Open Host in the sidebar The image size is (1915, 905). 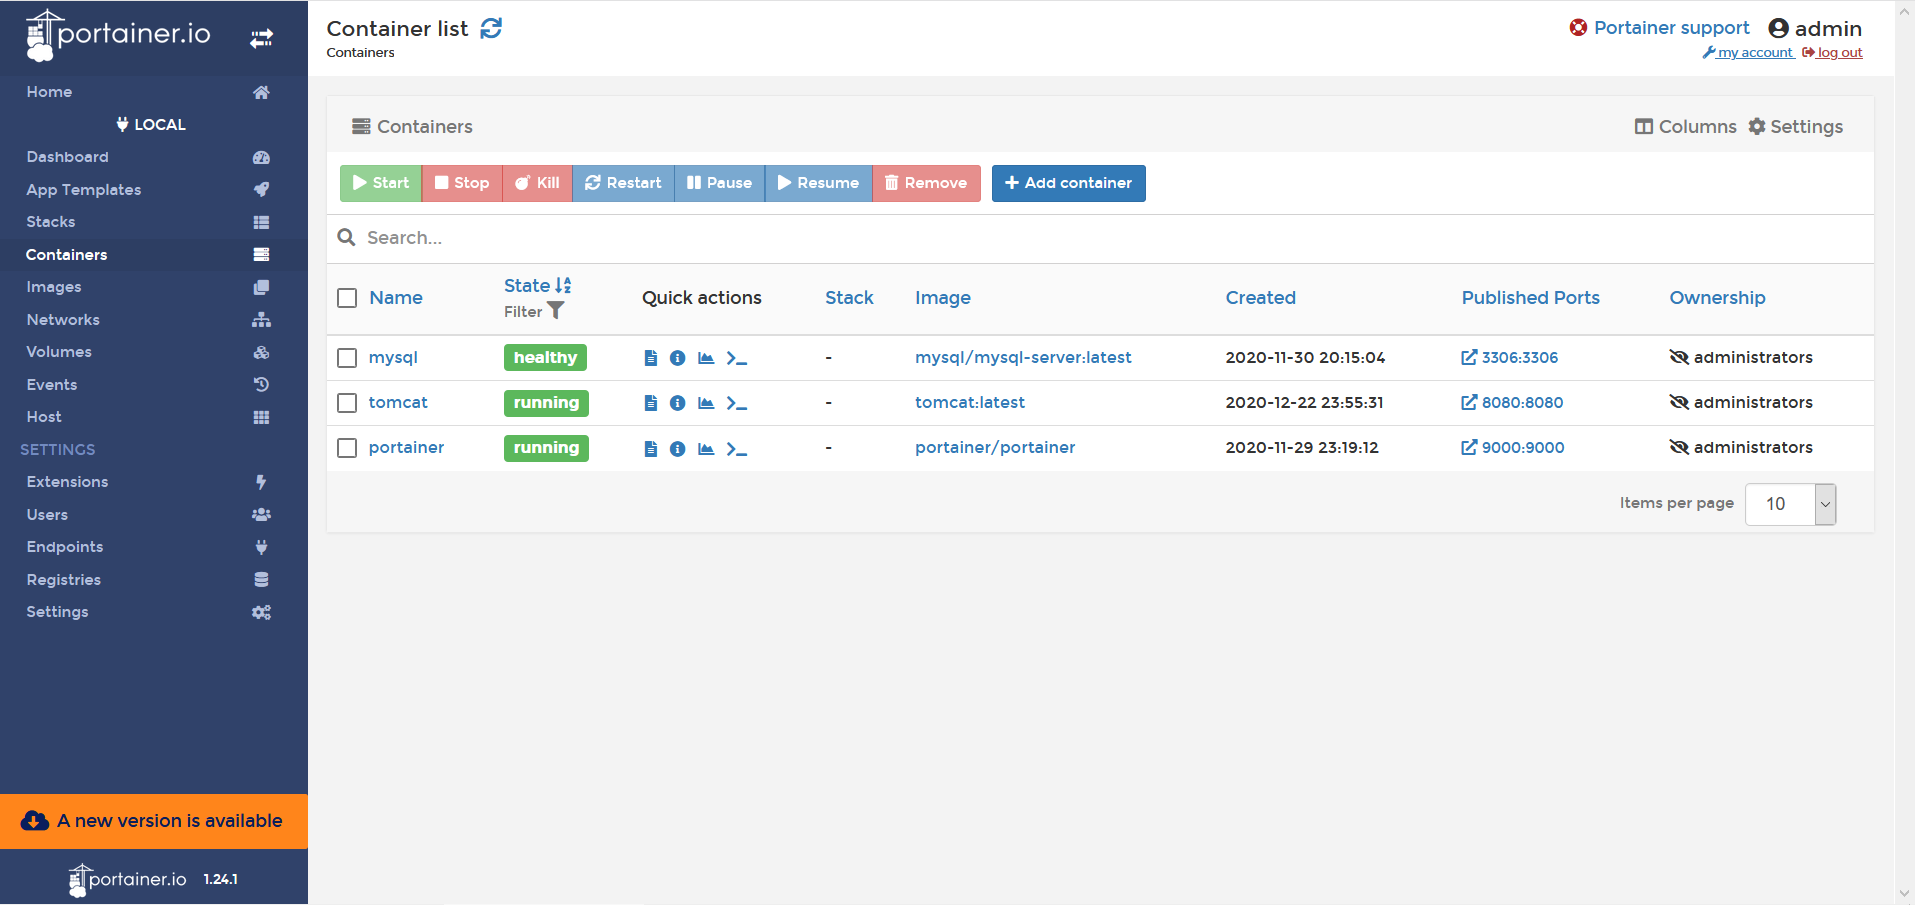pos(44,417)
